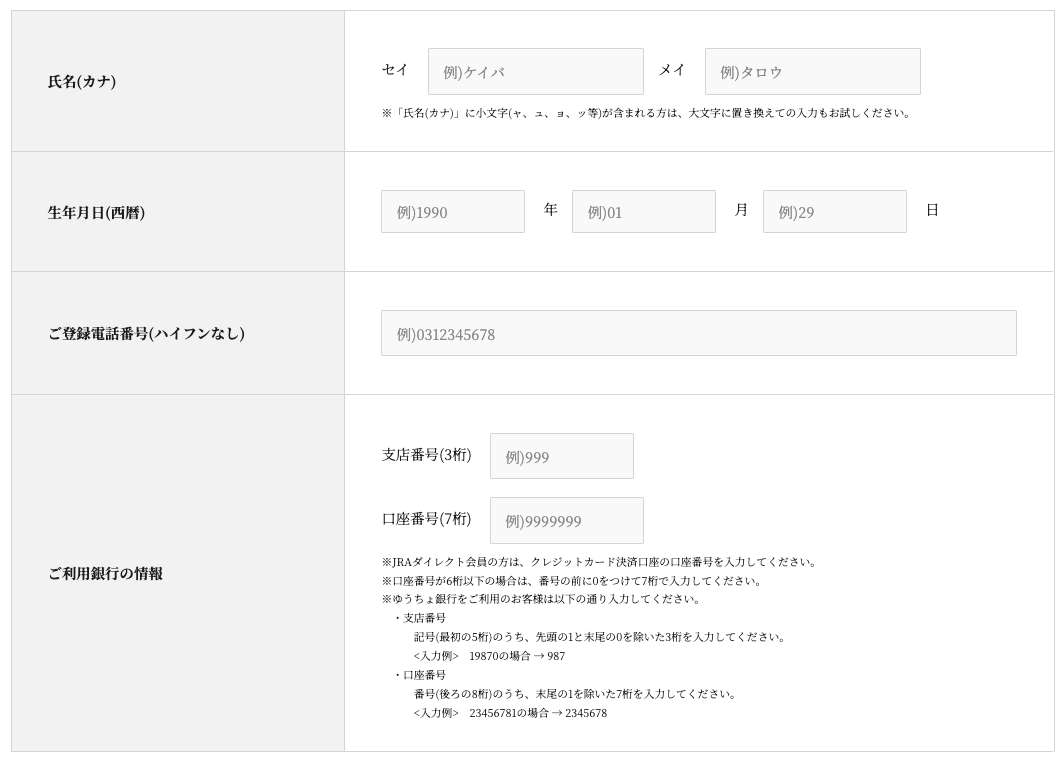Image resolution: width=1064 pixels, height=760 pixels.
Task: Click the セイ katakana surname input field
Action: [535, 72]
